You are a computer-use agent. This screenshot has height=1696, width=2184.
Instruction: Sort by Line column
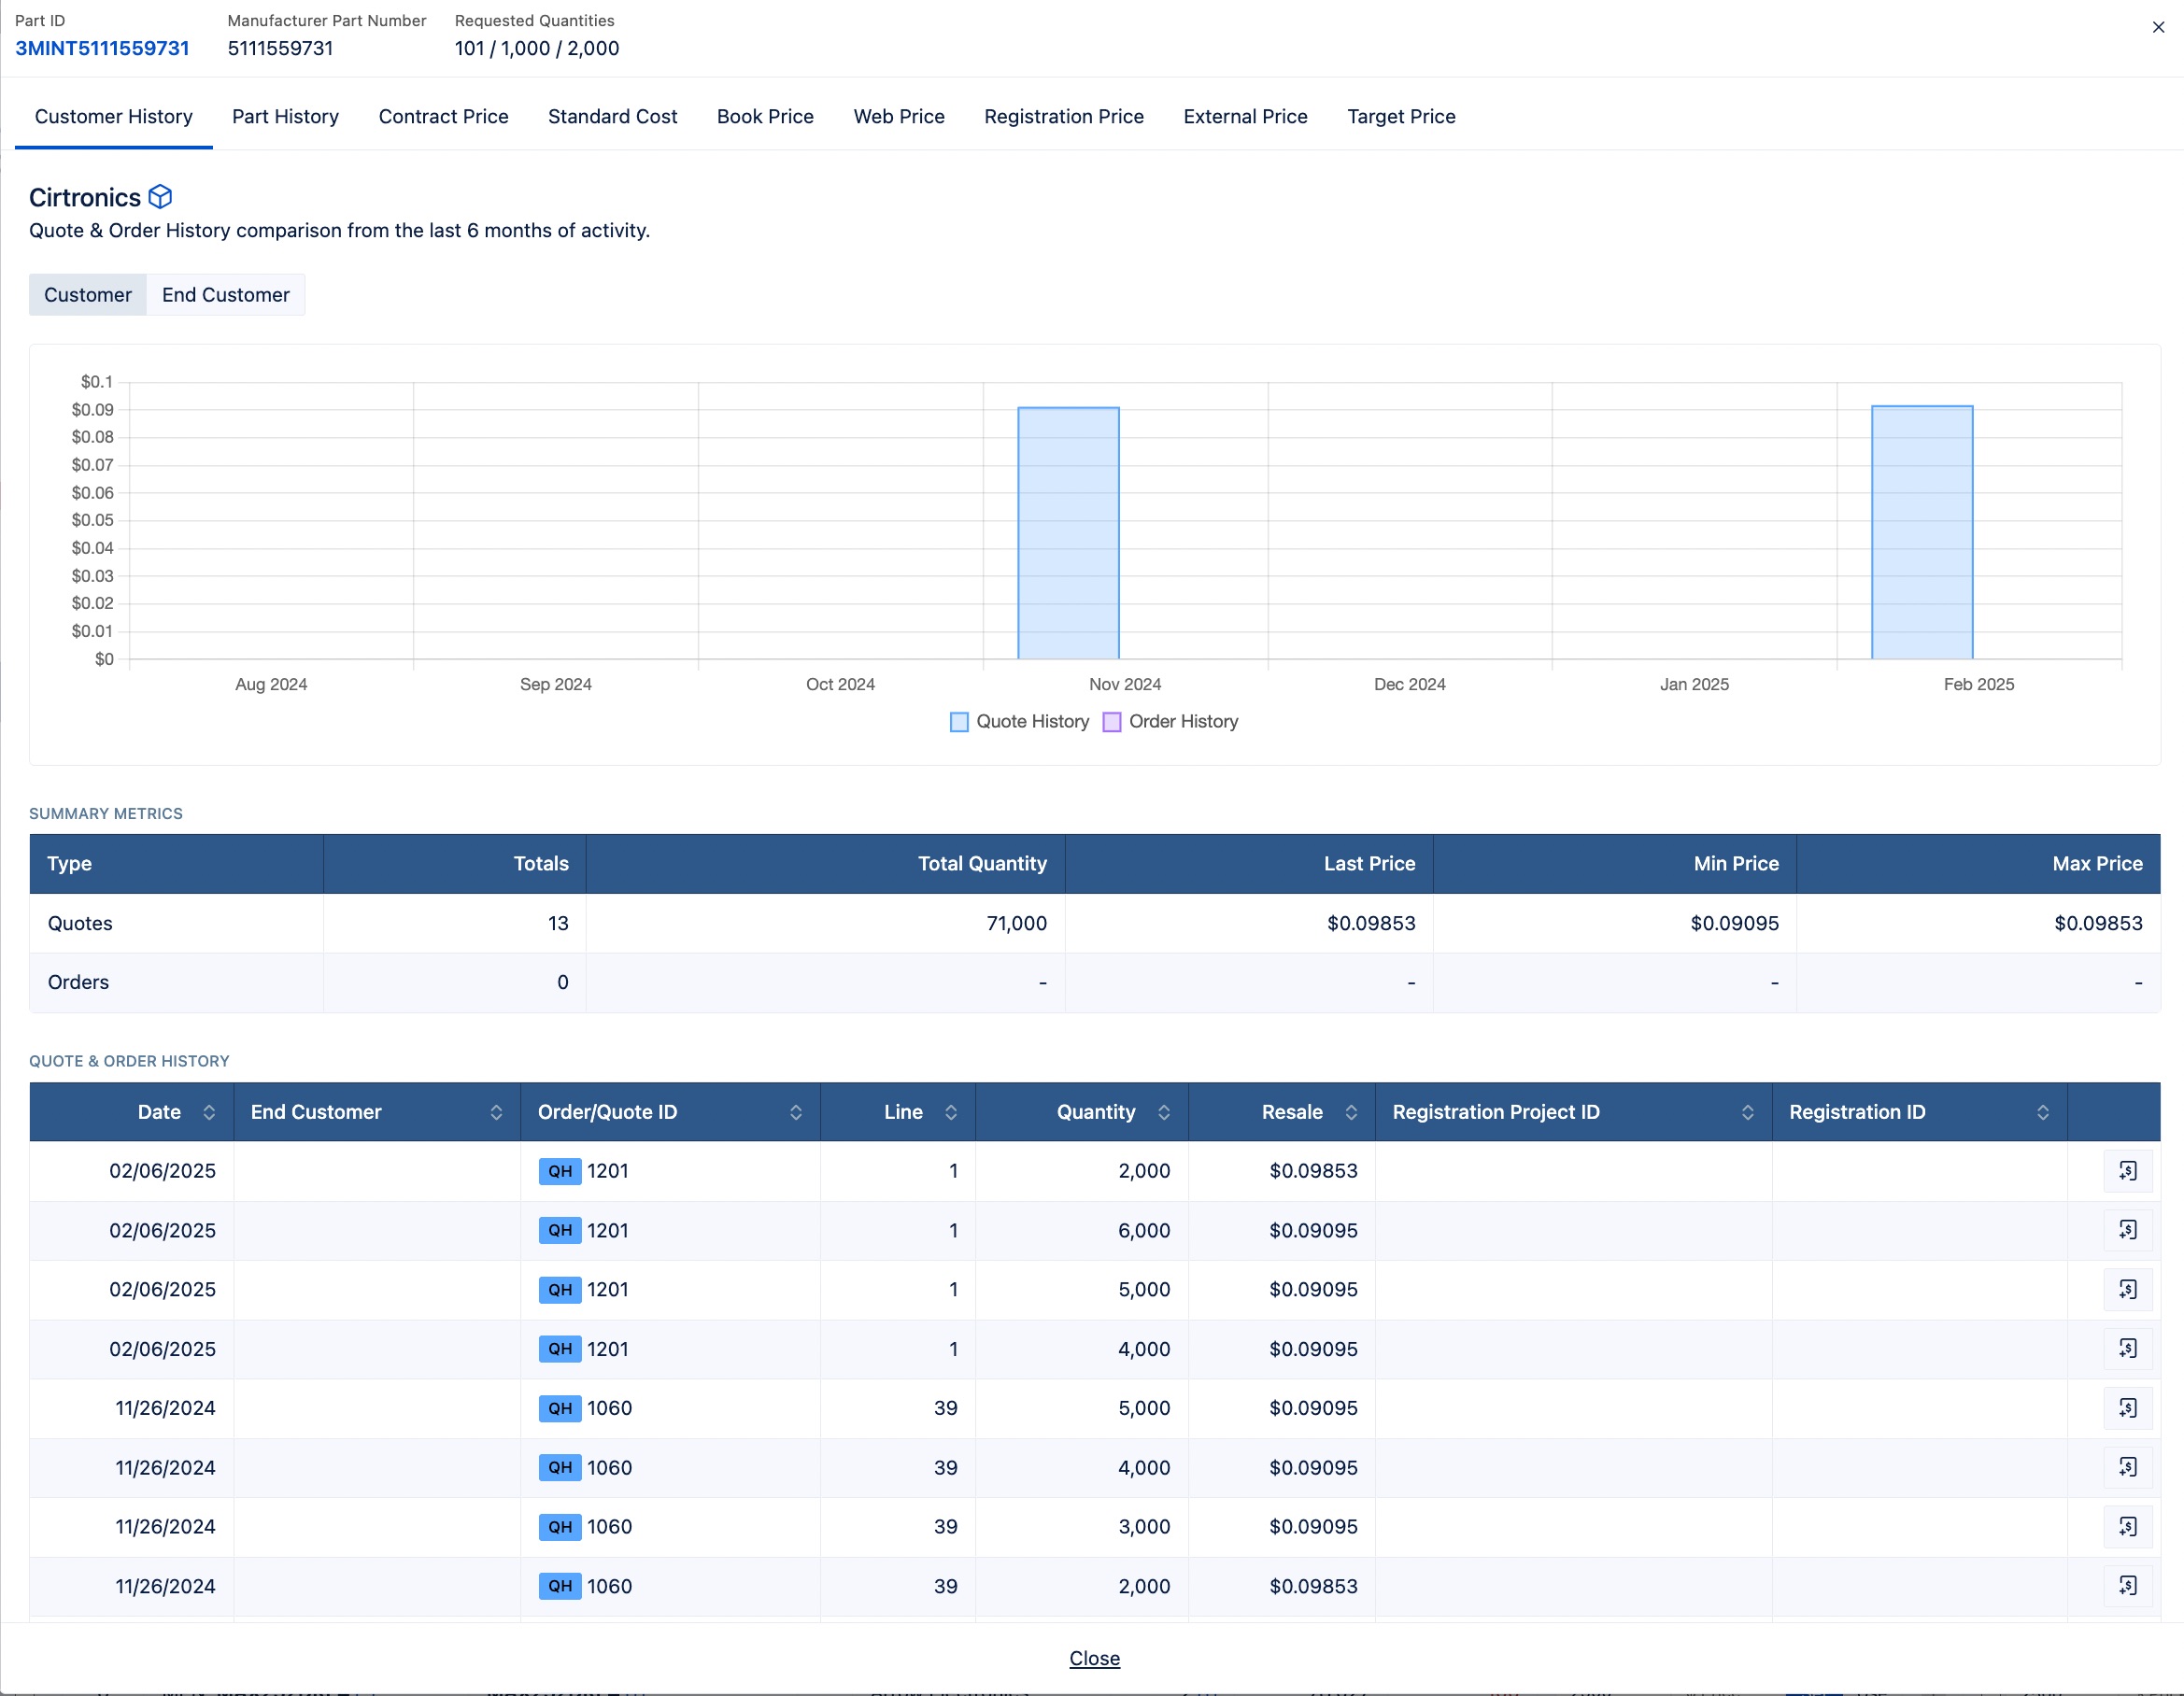click(951, 1112)
